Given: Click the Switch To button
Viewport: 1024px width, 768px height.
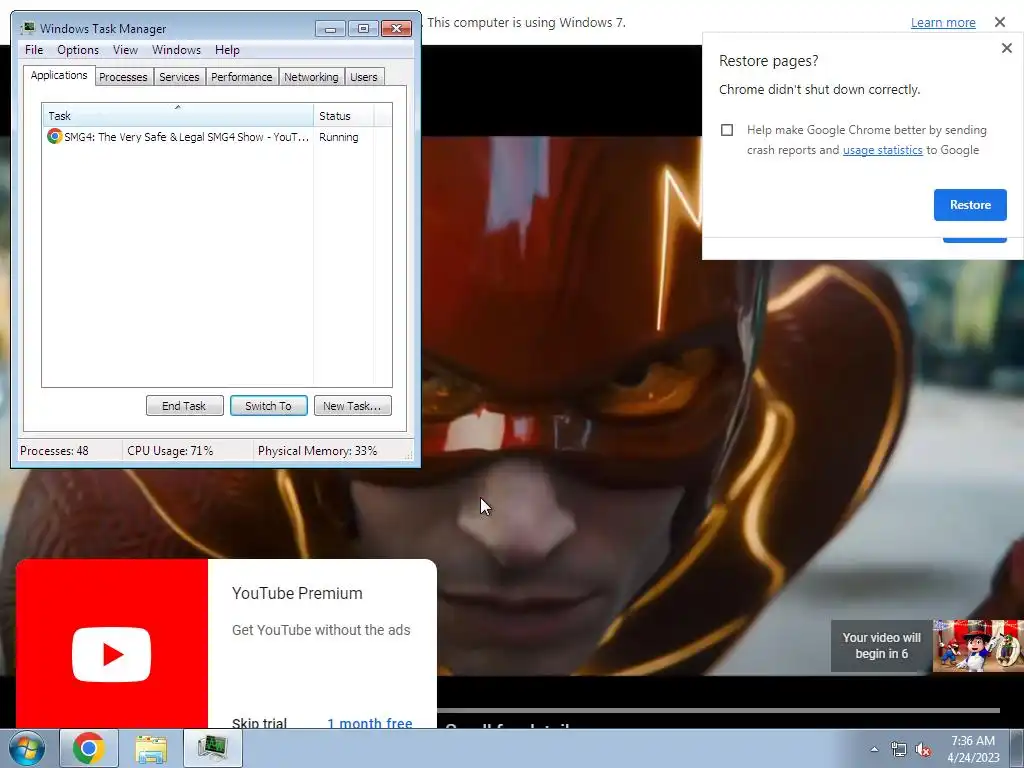Looking at the screenshot, I should click(268, 406).
